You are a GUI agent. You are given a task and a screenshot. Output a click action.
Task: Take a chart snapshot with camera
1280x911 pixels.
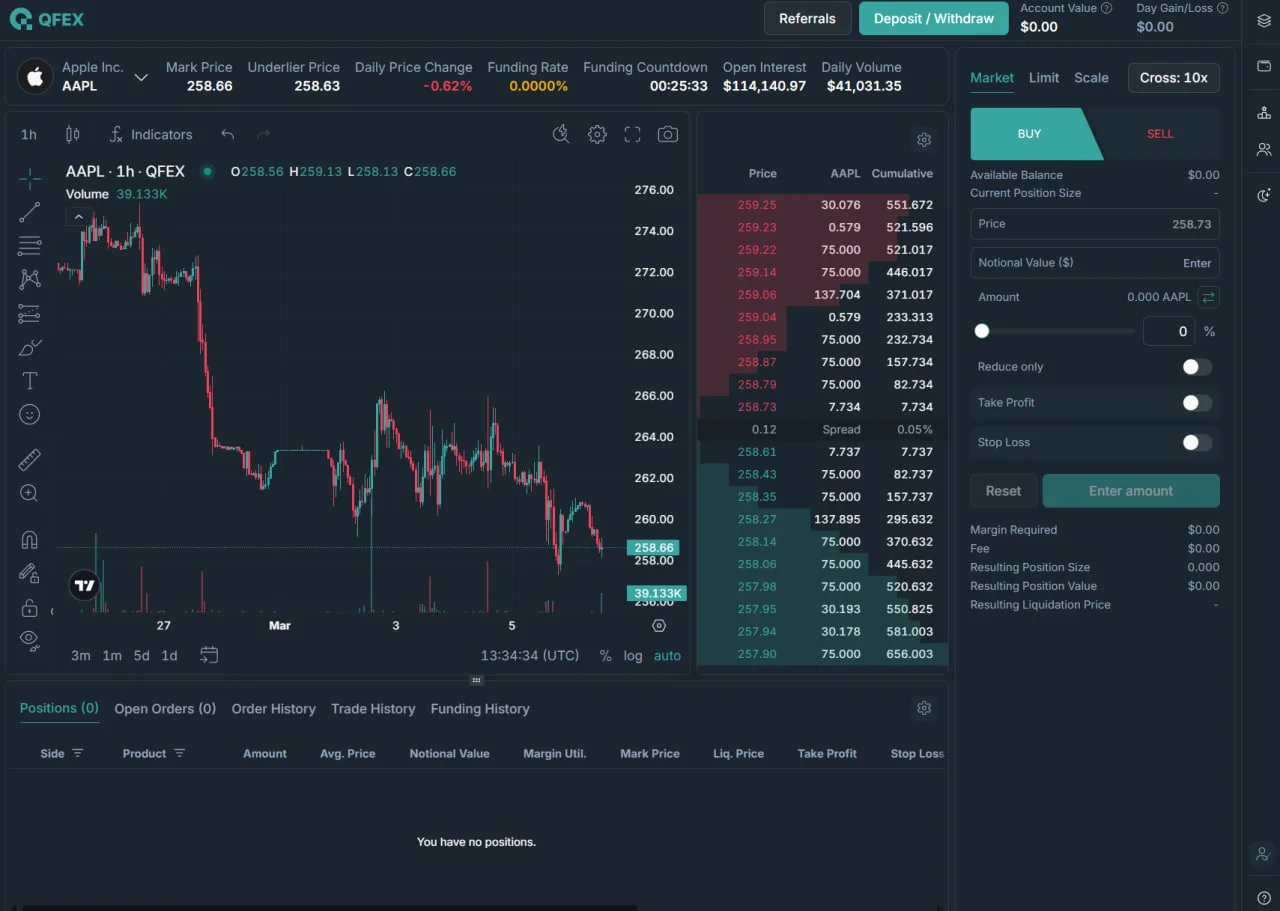(668, 134)
